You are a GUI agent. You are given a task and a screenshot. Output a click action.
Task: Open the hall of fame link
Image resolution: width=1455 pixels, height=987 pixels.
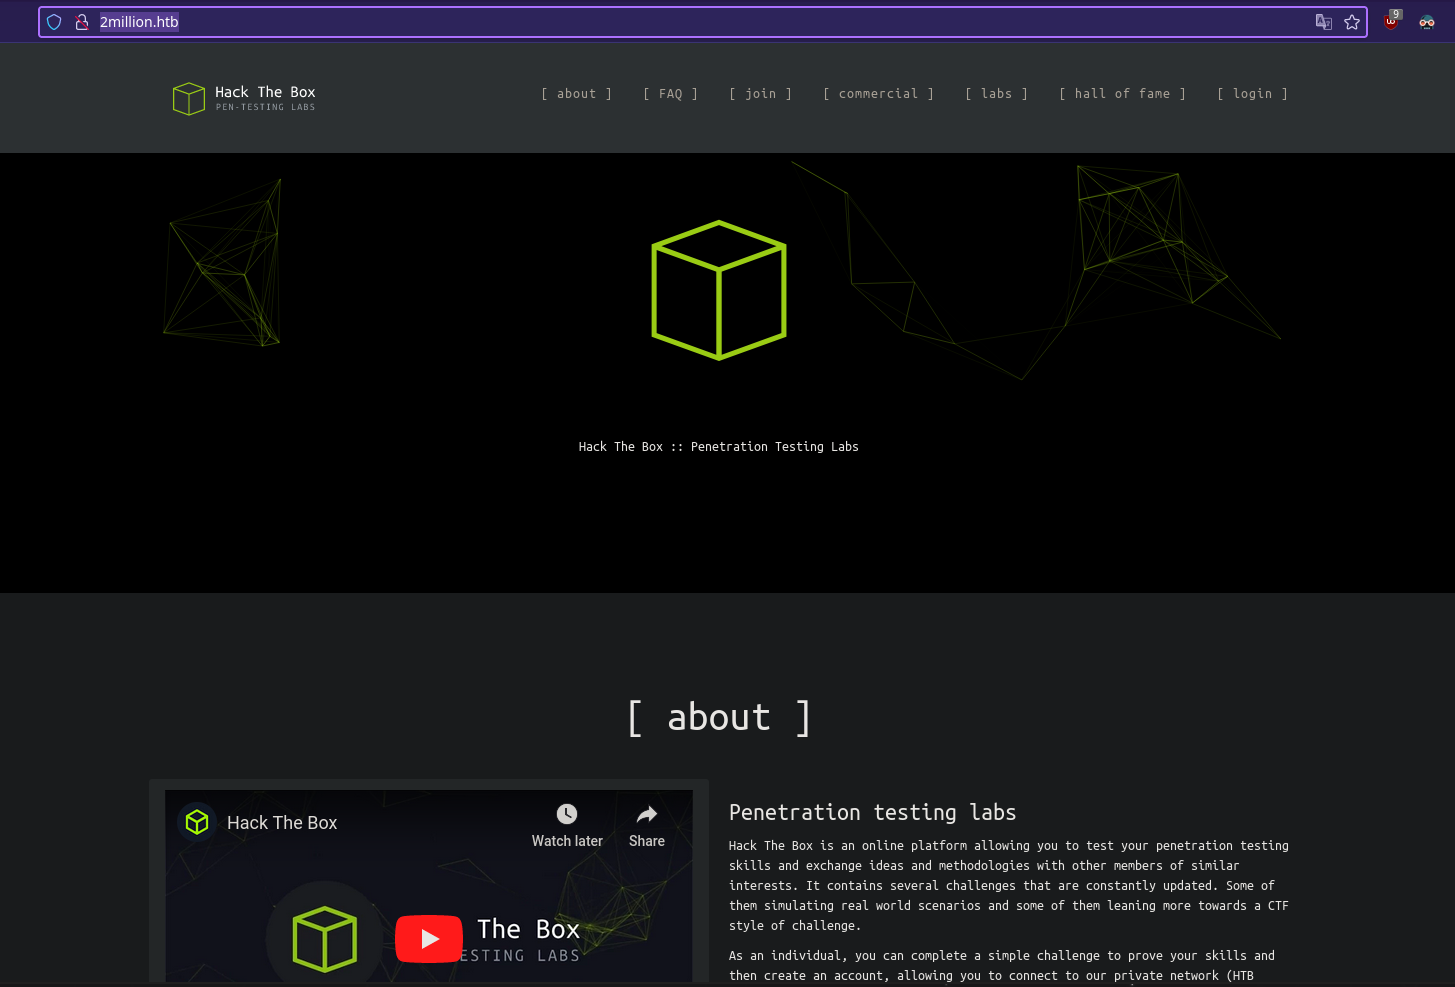[1122, 94]
